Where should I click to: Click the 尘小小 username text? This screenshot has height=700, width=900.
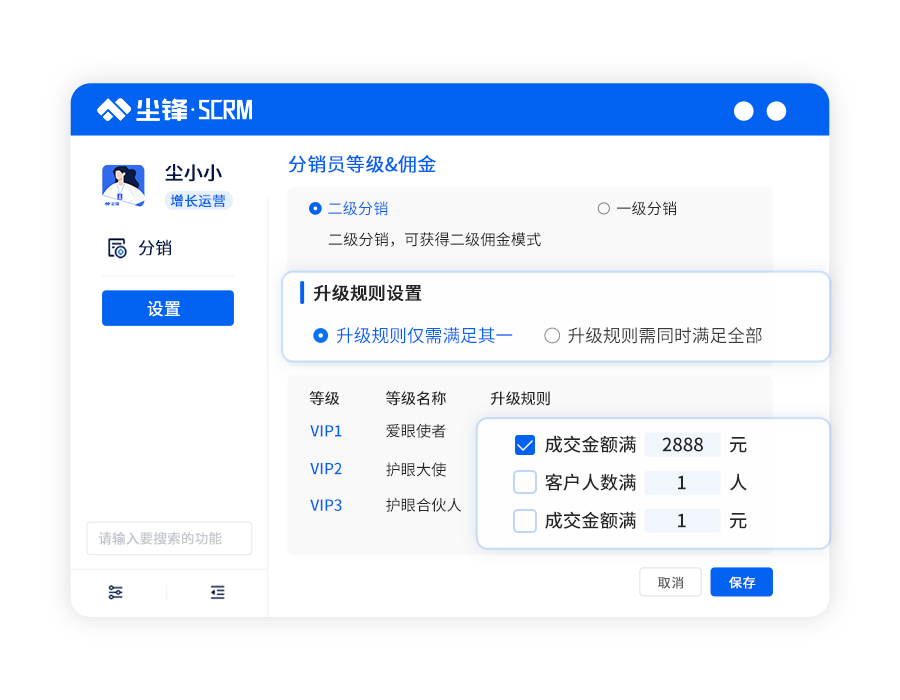click(193, 173)
